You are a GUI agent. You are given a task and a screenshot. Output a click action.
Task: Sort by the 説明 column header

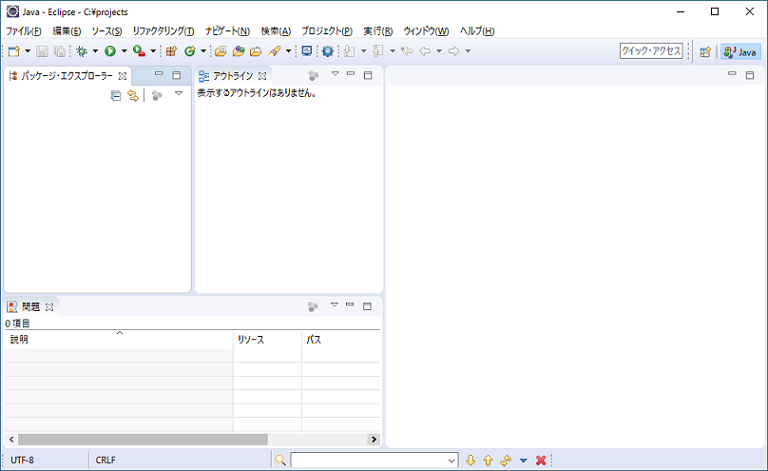[119, 340]
